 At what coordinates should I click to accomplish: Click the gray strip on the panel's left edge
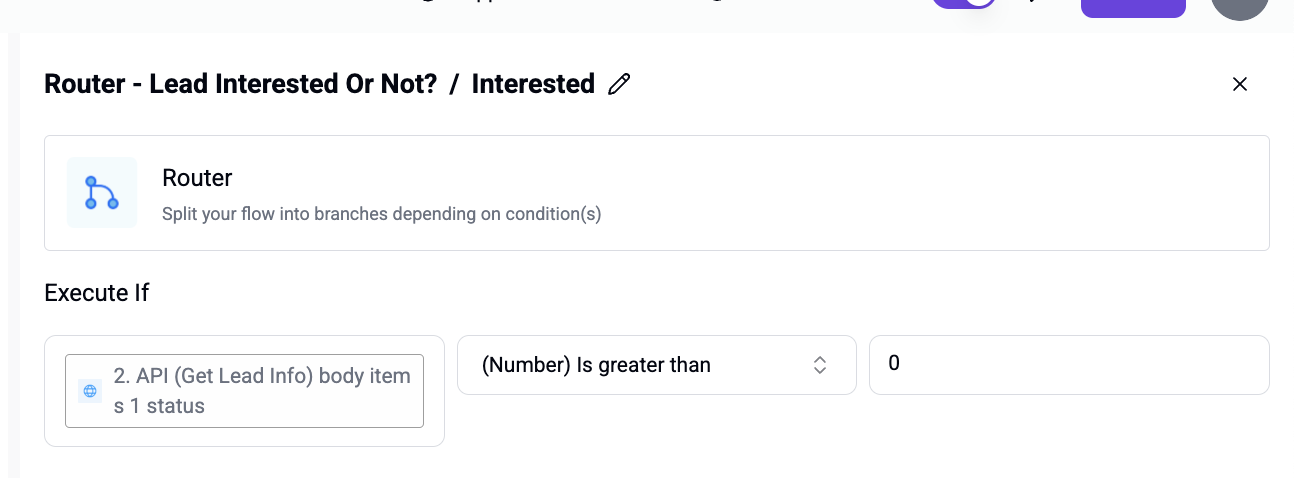pyautogui.click(x=14, y=255)
